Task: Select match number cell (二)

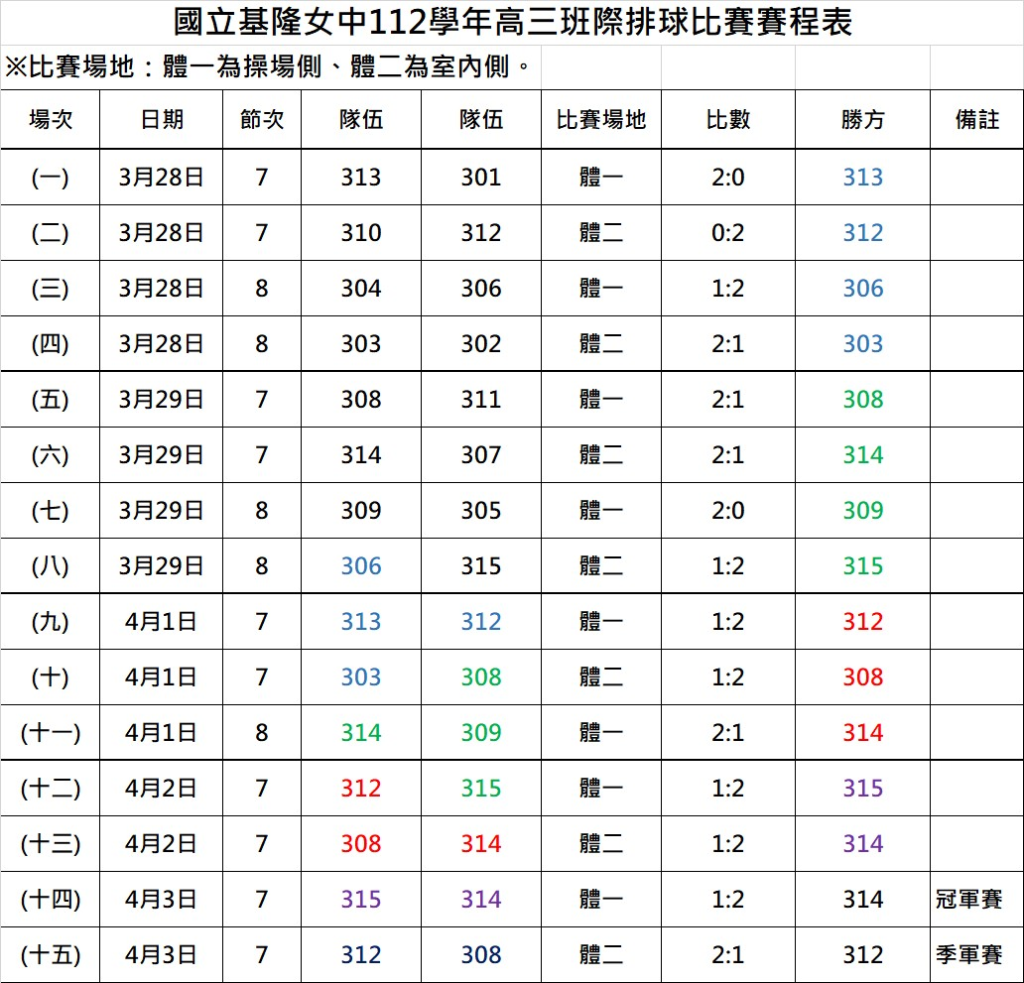Action: coord(50,233)
